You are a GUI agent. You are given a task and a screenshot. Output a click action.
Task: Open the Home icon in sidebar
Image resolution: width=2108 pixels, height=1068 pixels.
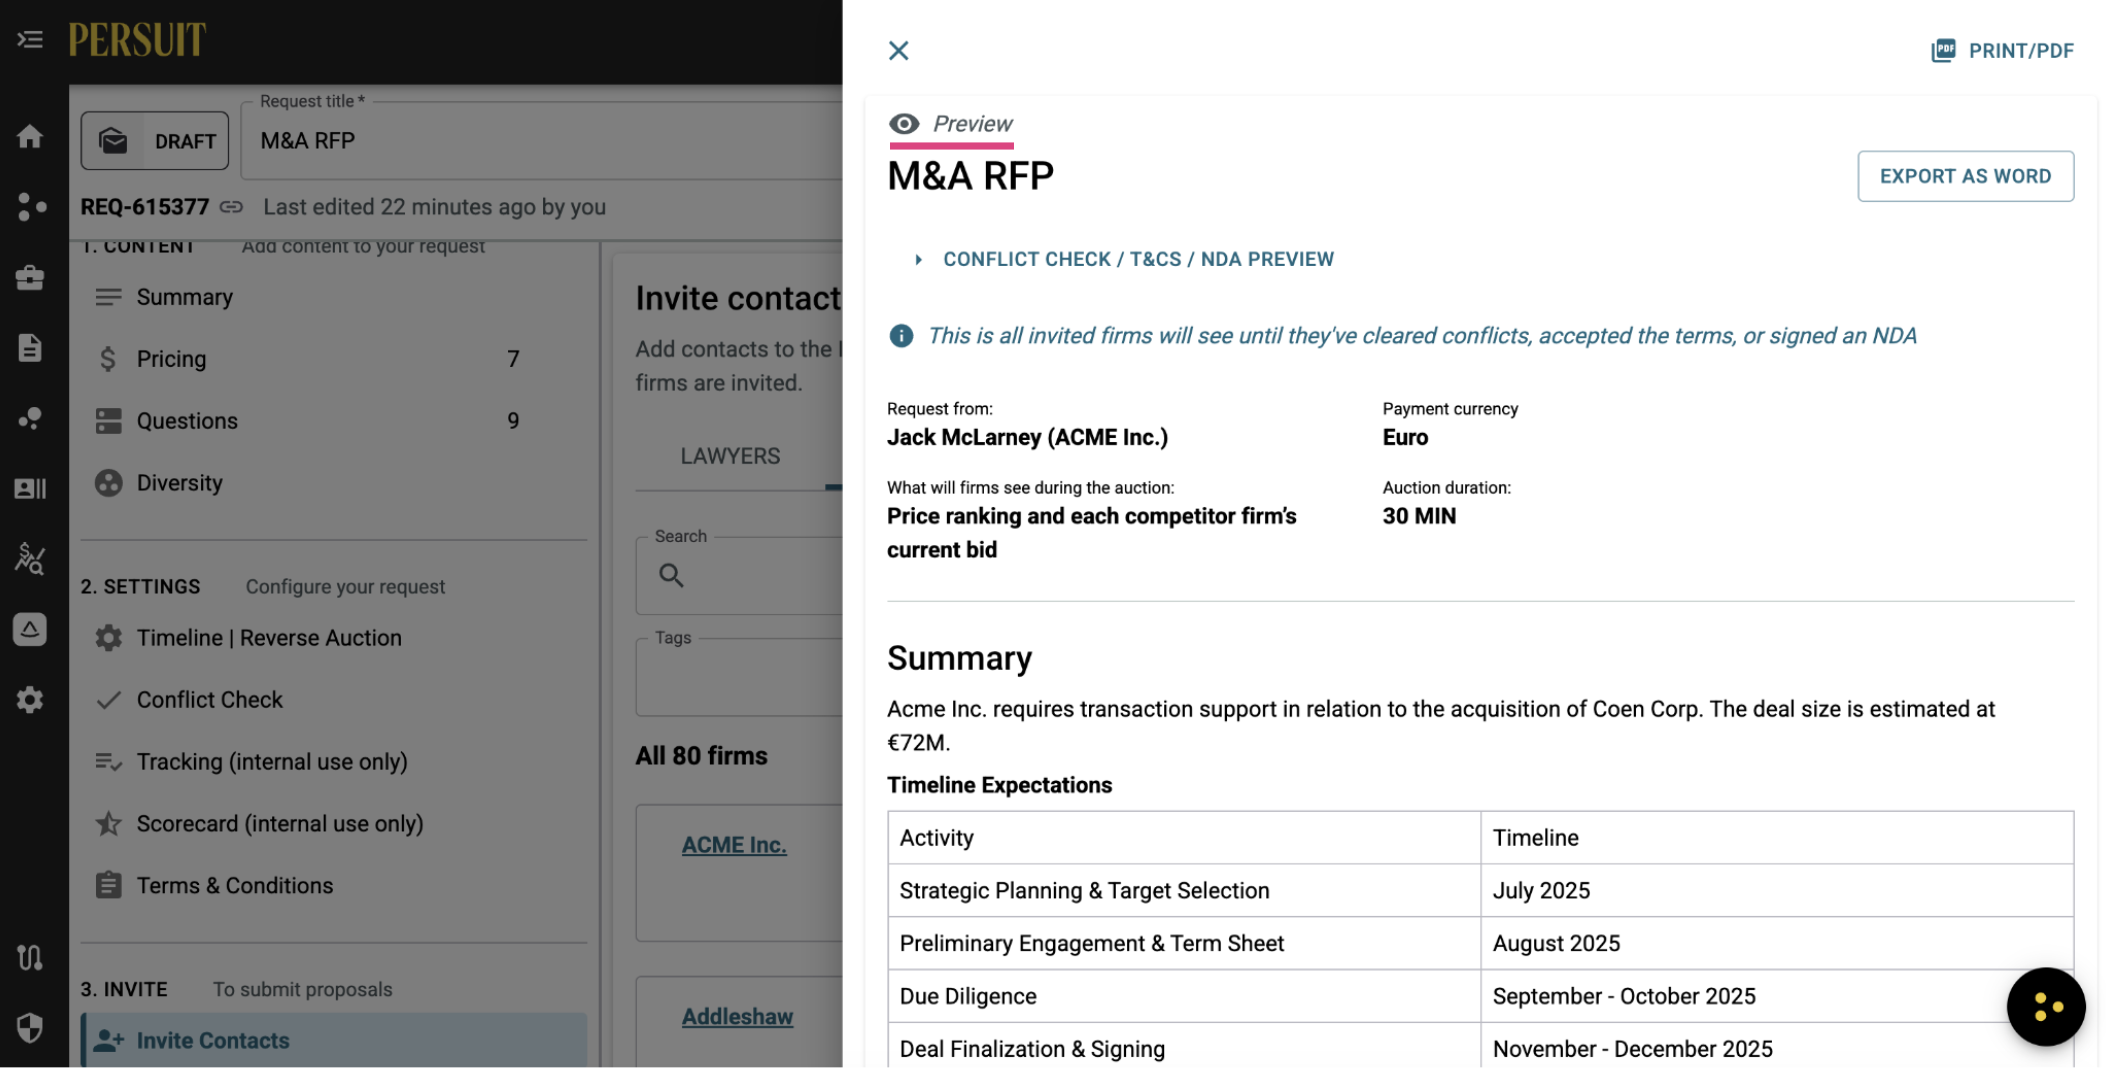pos(30,136)
